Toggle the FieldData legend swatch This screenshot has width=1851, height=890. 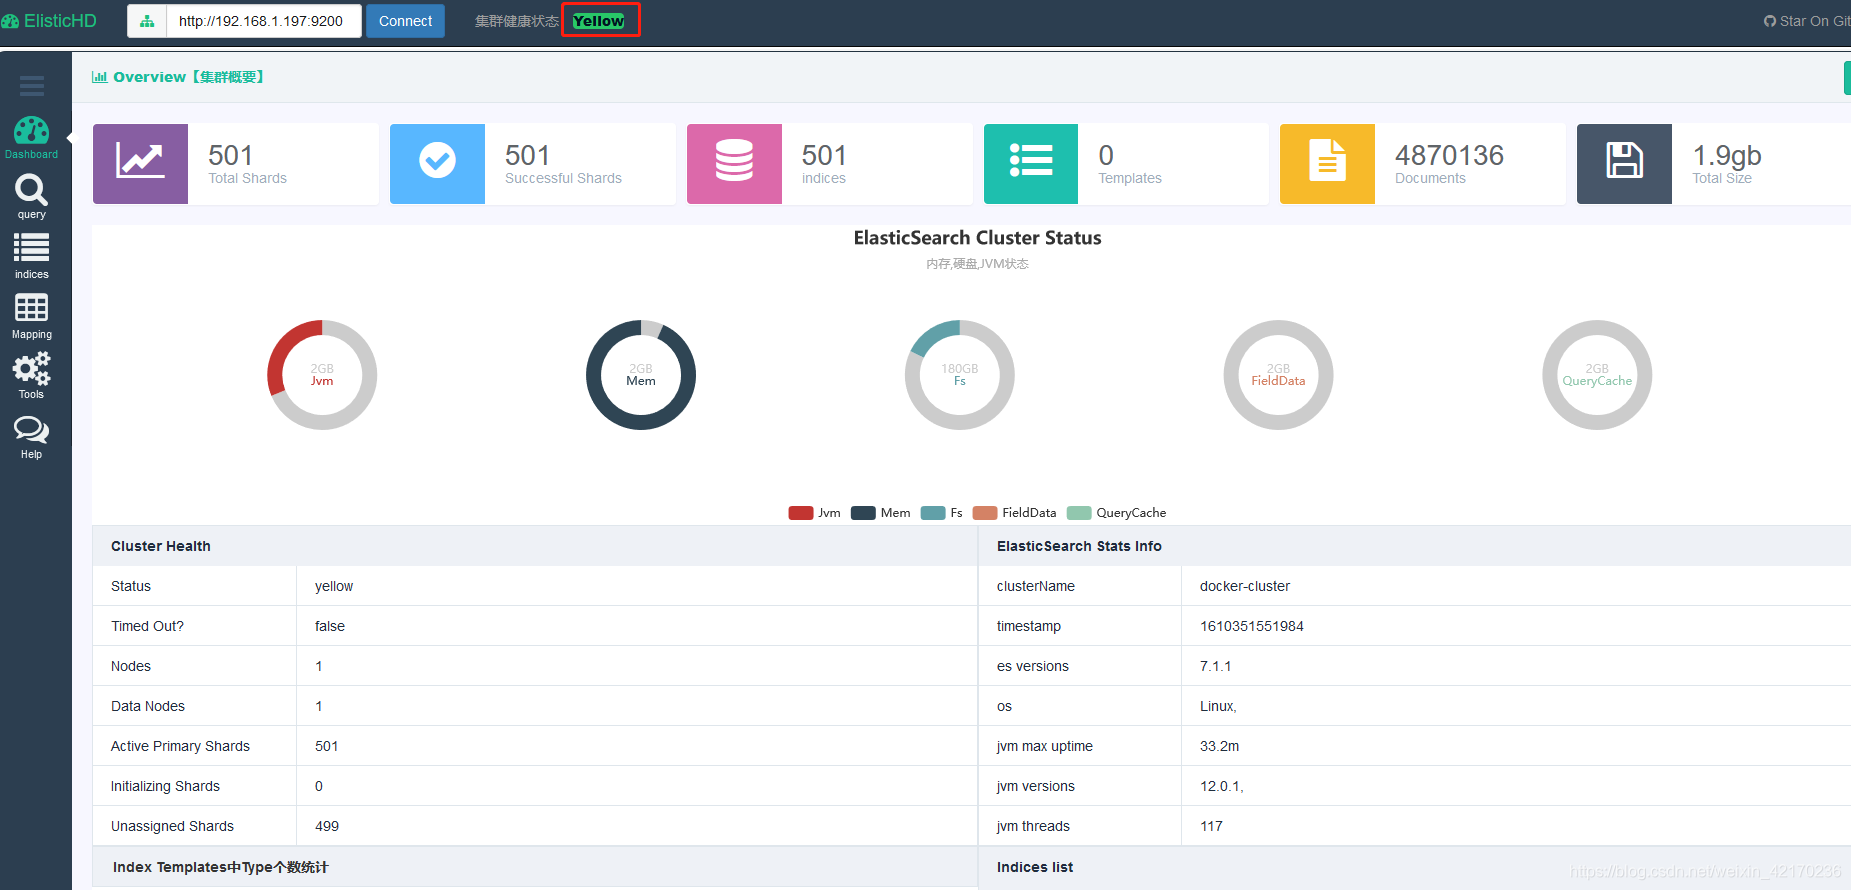click(985, 513)
